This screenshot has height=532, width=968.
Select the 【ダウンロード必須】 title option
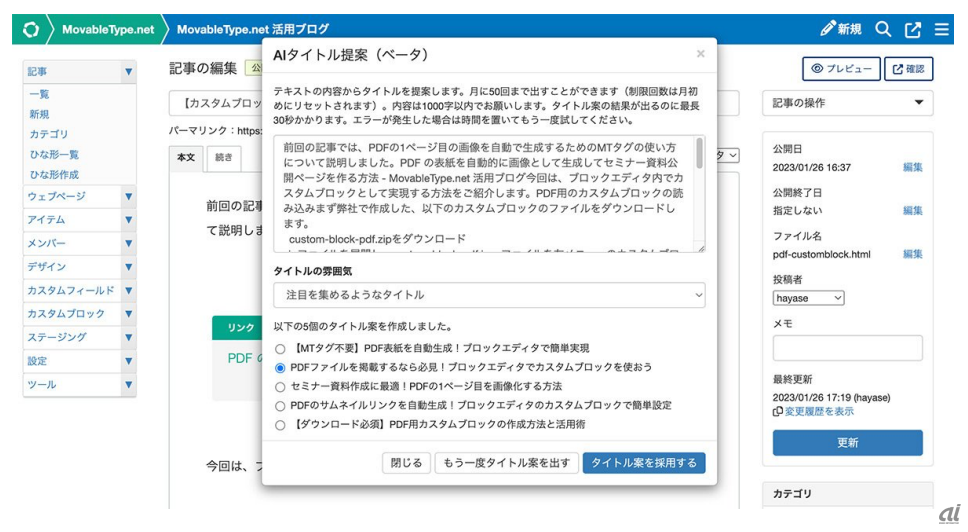coord(280,425)
